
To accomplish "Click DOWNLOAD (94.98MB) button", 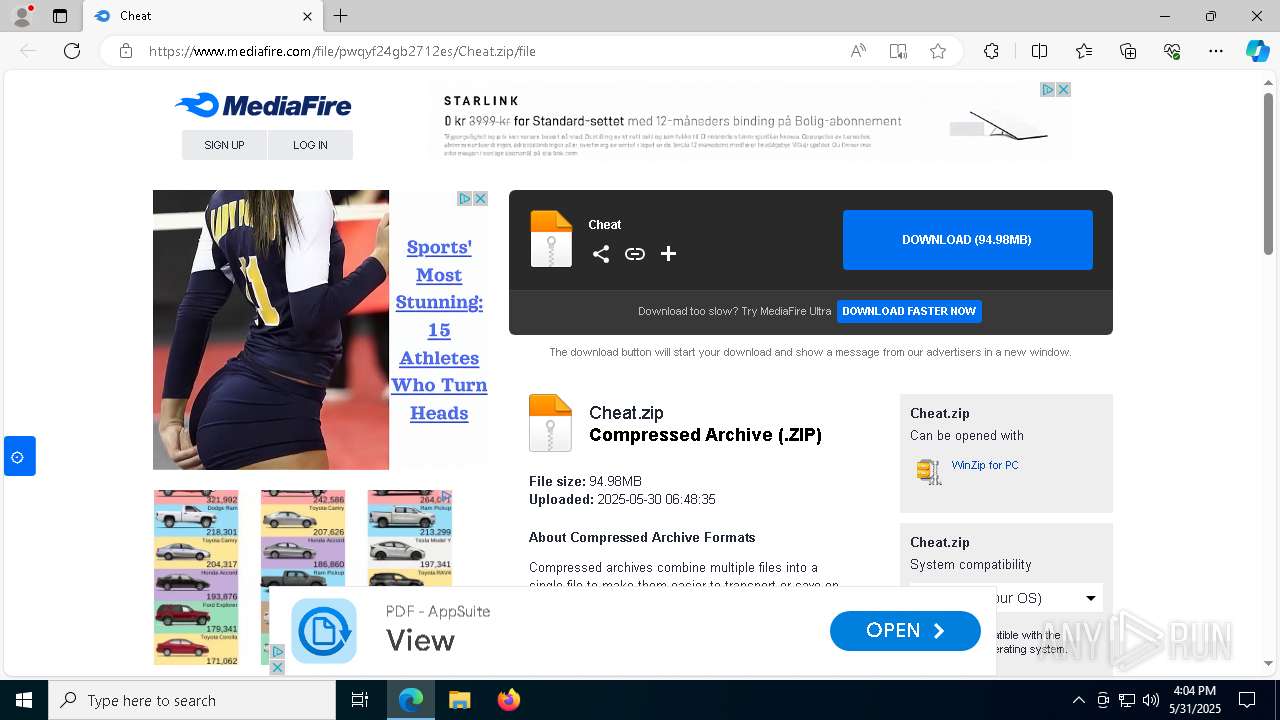I will [967, 240].
